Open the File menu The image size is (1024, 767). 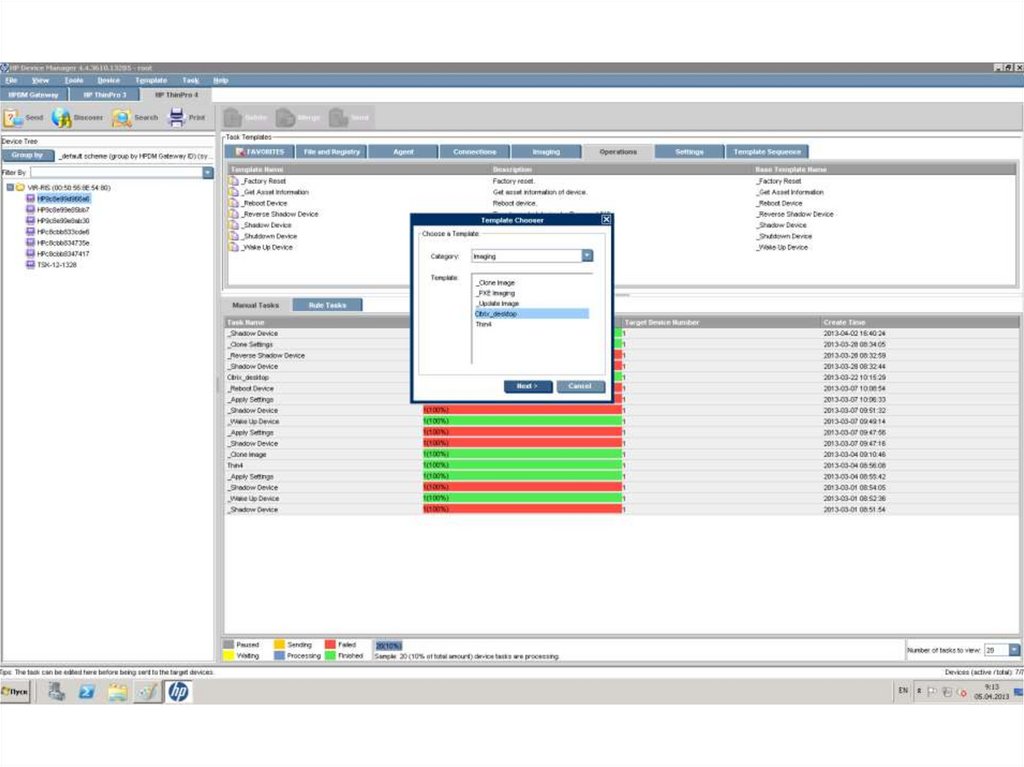click(11, 80)
